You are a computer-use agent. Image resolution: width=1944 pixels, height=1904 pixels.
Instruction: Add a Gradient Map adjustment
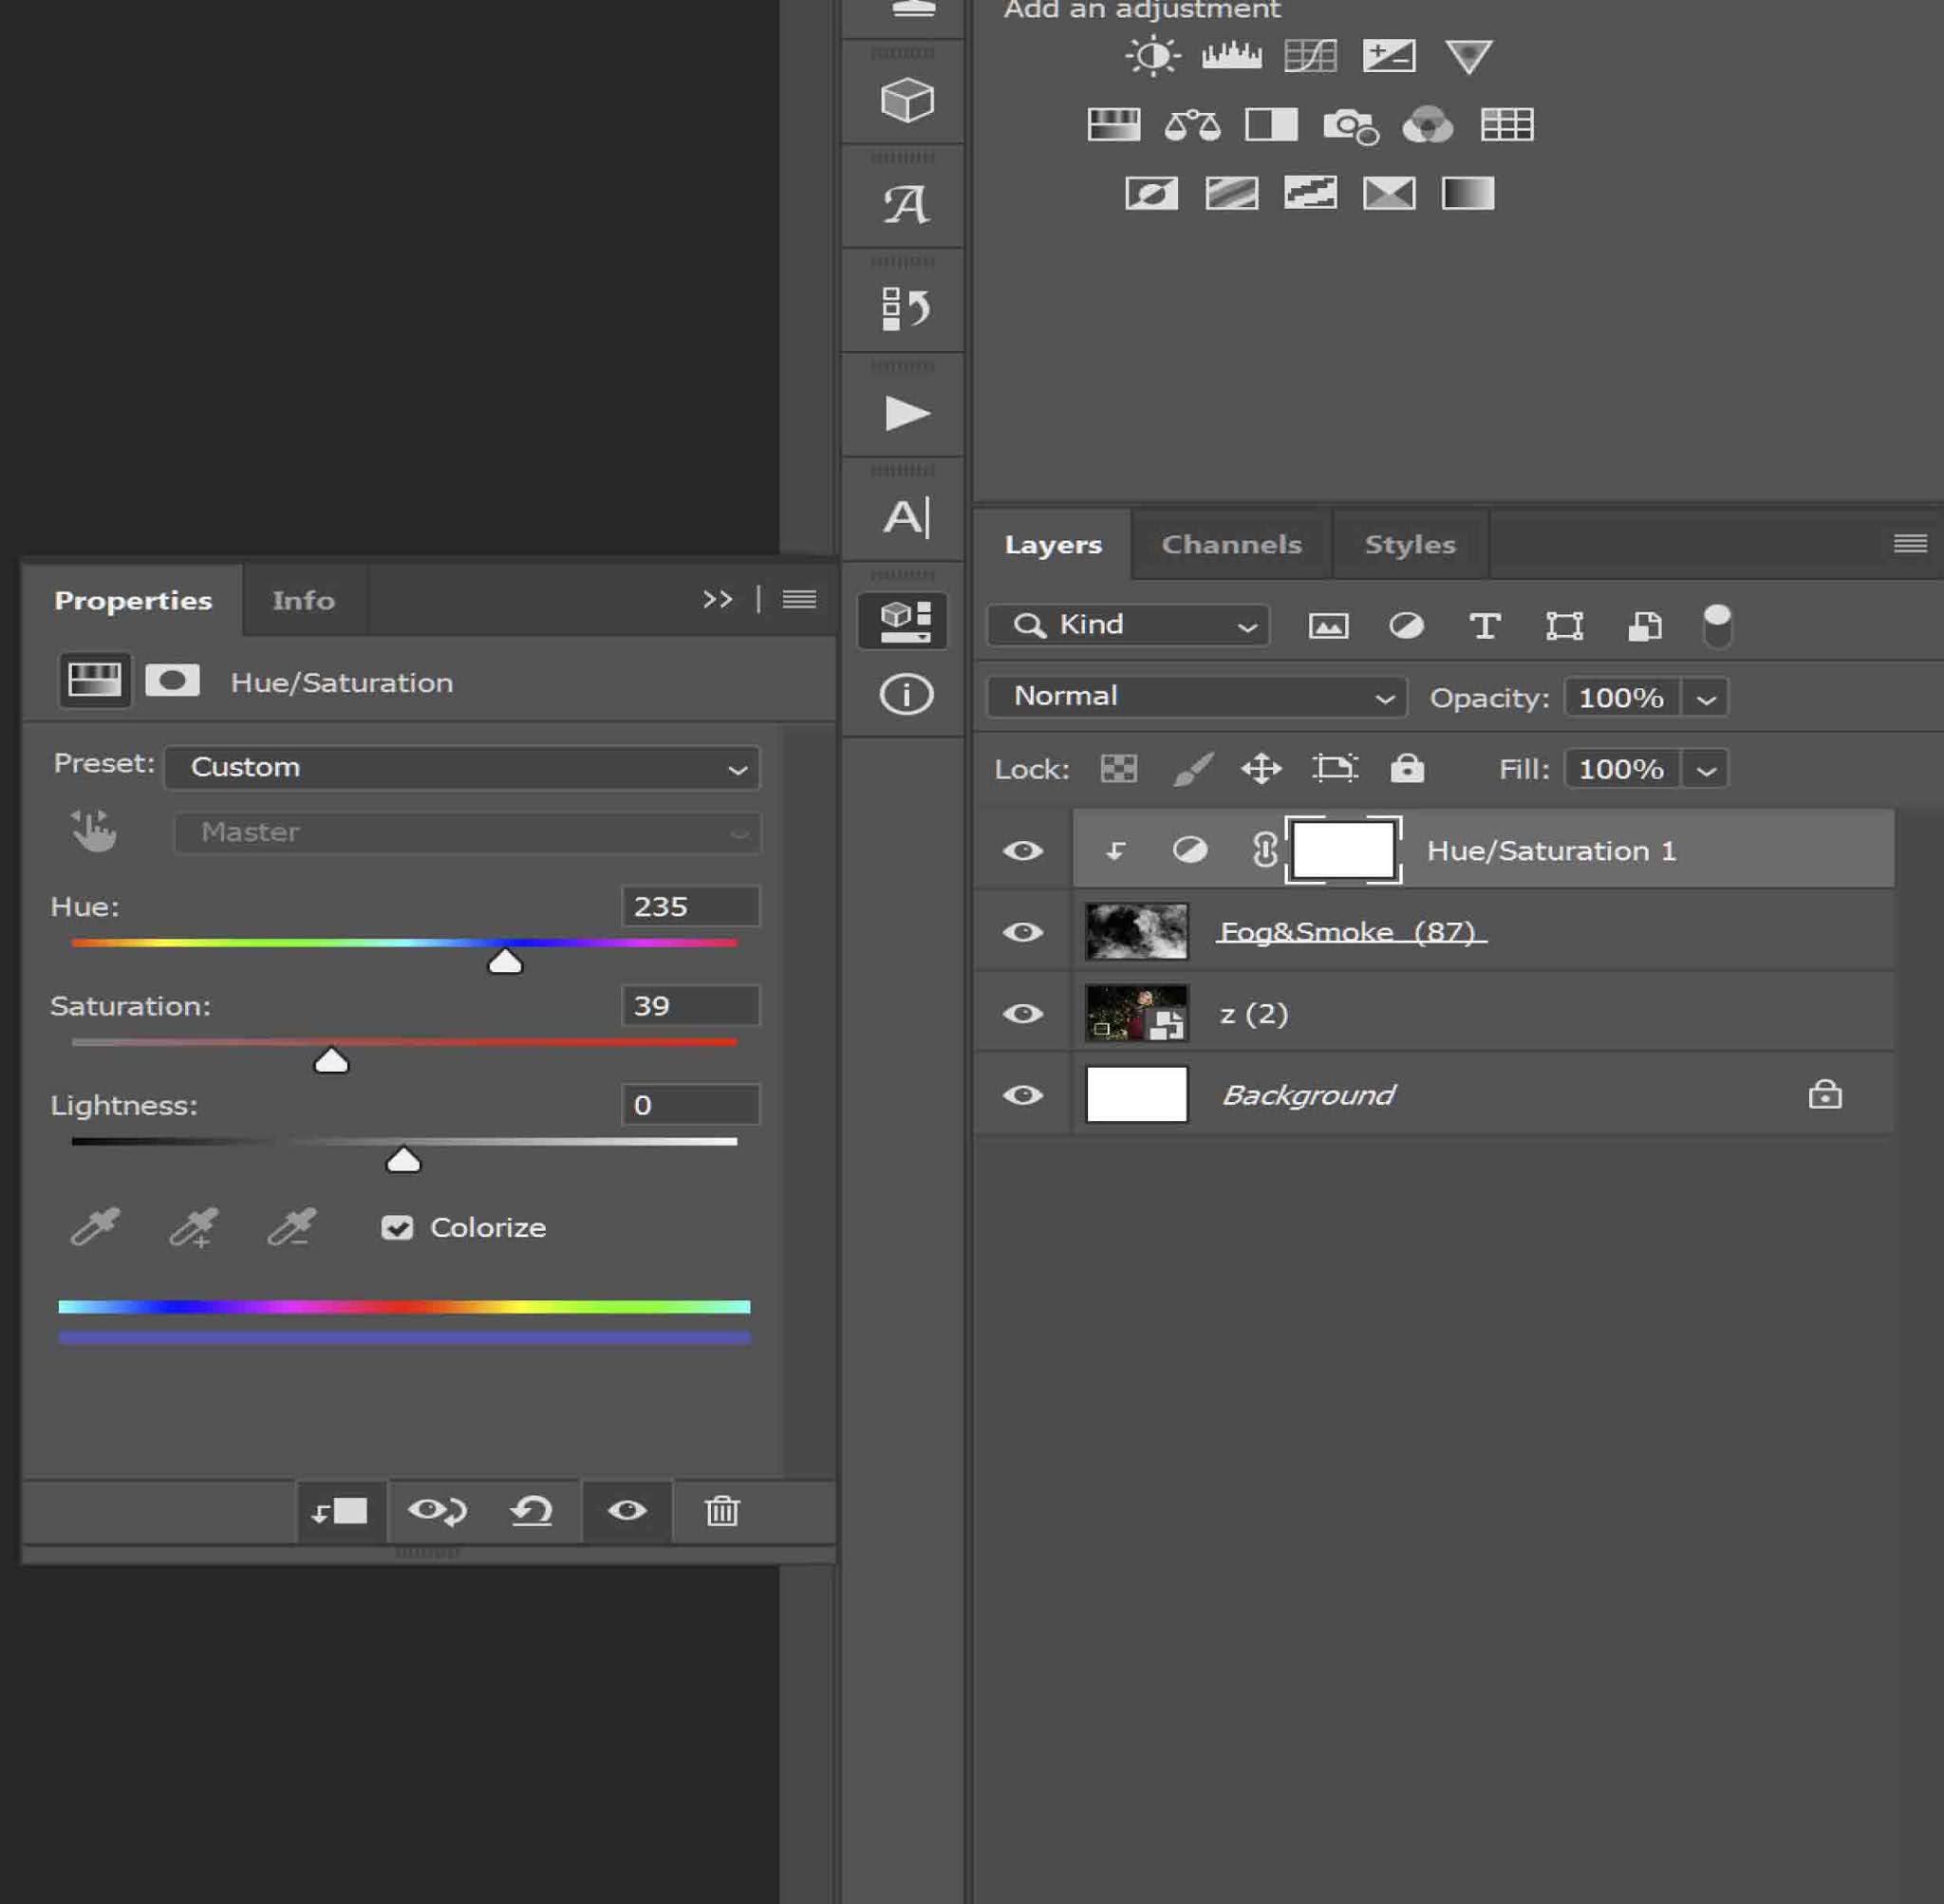(x=1468, y=193)
